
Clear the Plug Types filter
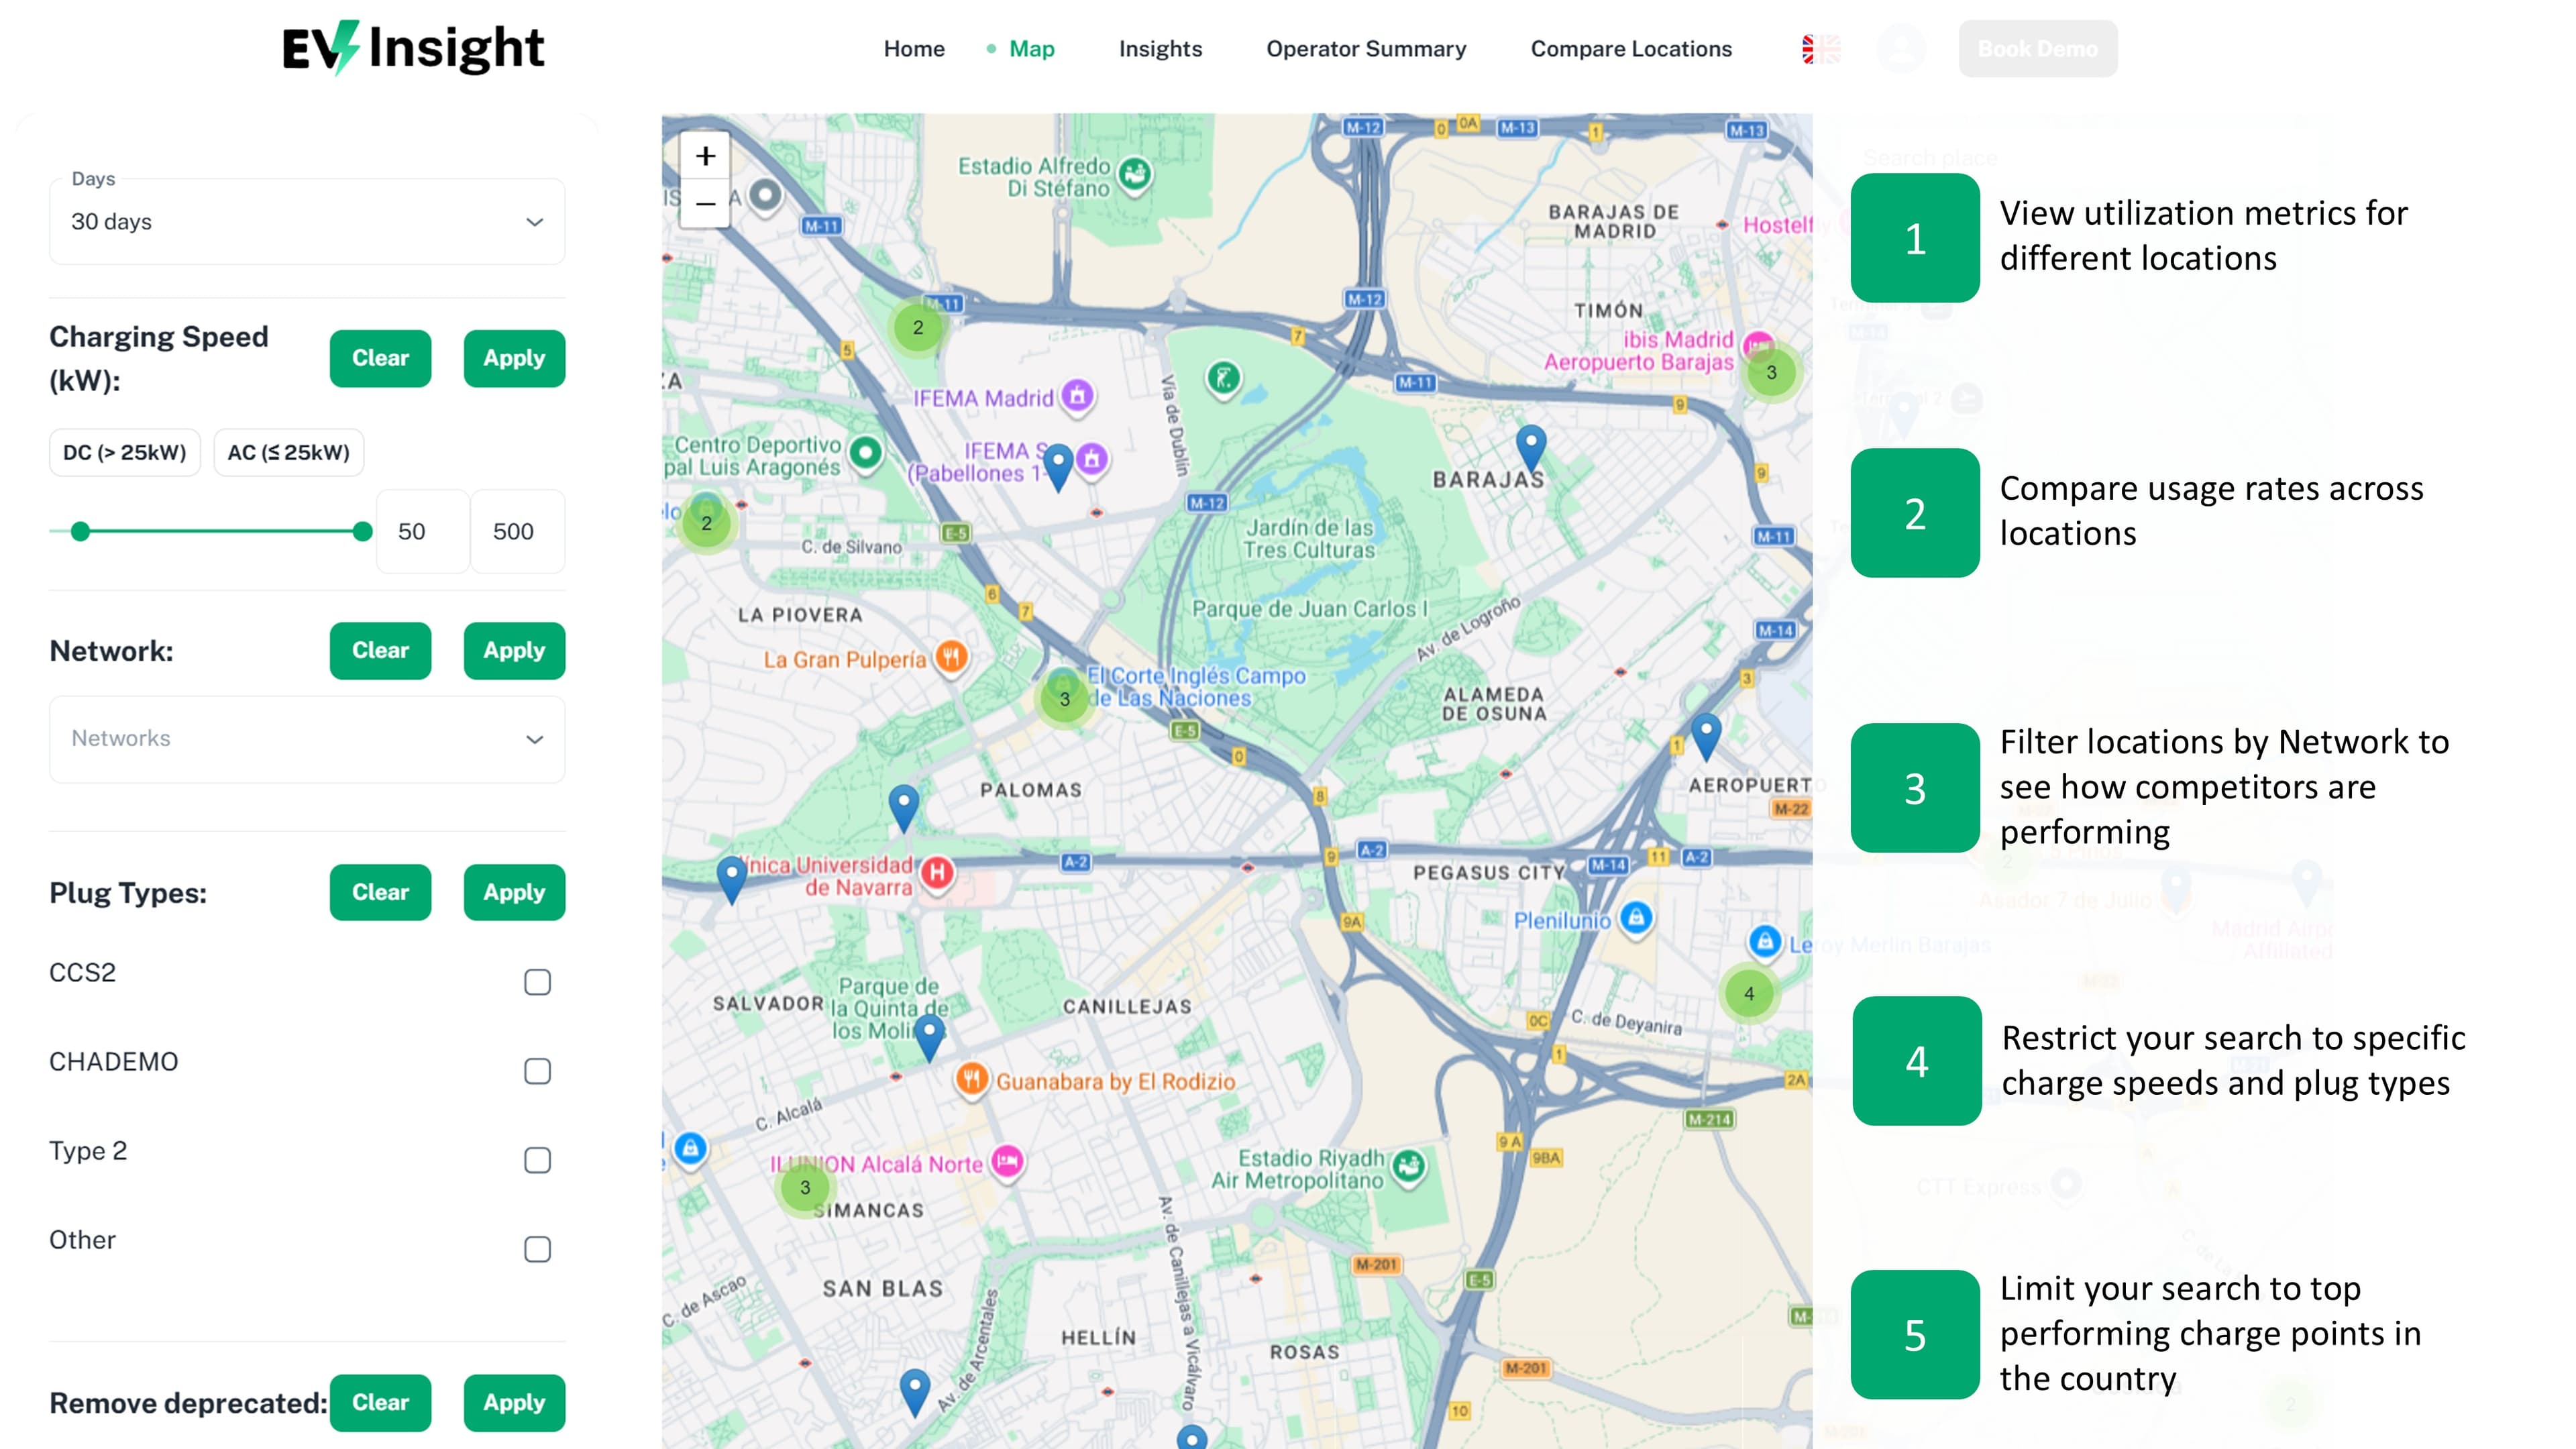click(x=380, y=892)
